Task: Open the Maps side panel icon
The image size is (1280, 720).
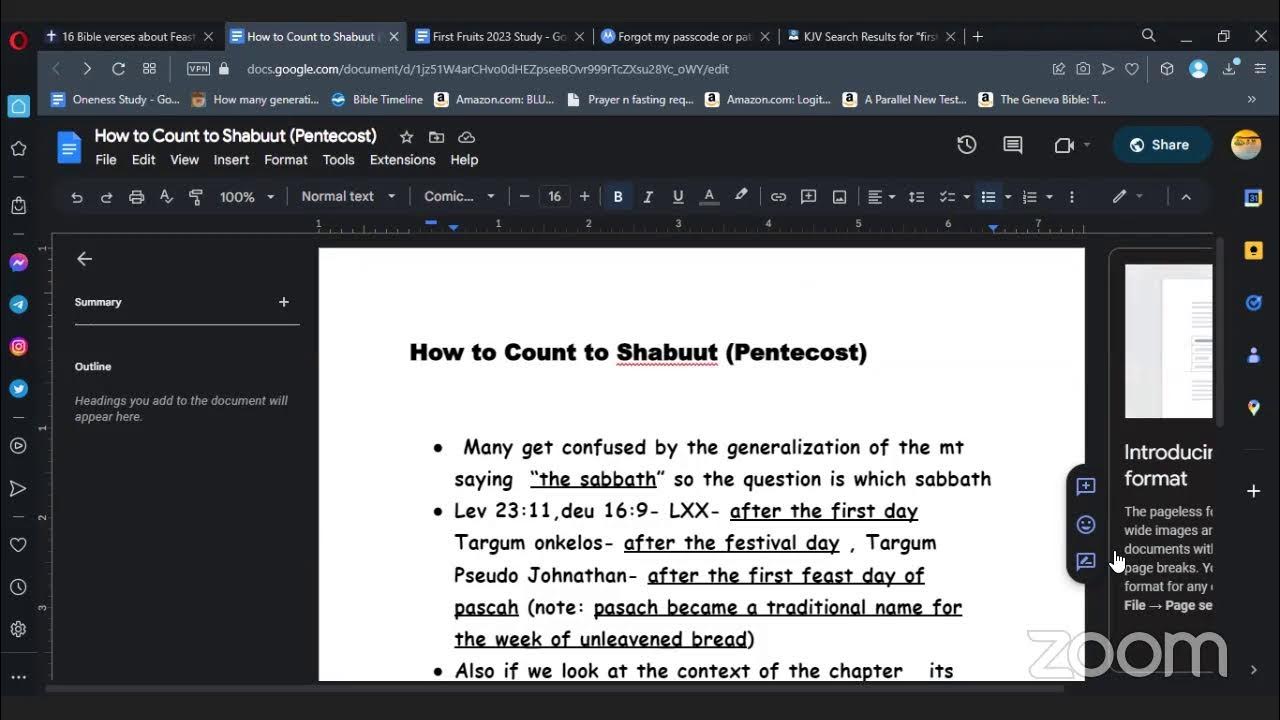Action: click(x=1254, y=407)
